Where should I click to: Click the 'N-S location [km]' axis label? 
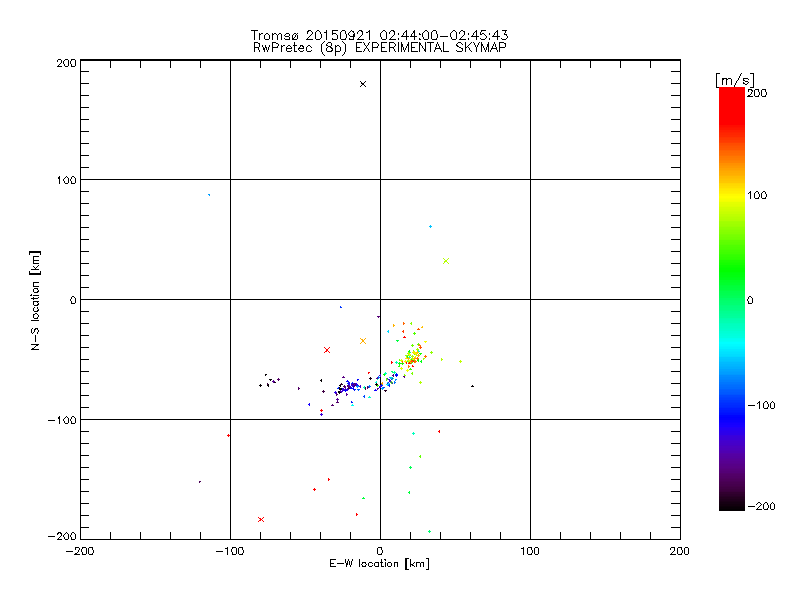[35, 300]
